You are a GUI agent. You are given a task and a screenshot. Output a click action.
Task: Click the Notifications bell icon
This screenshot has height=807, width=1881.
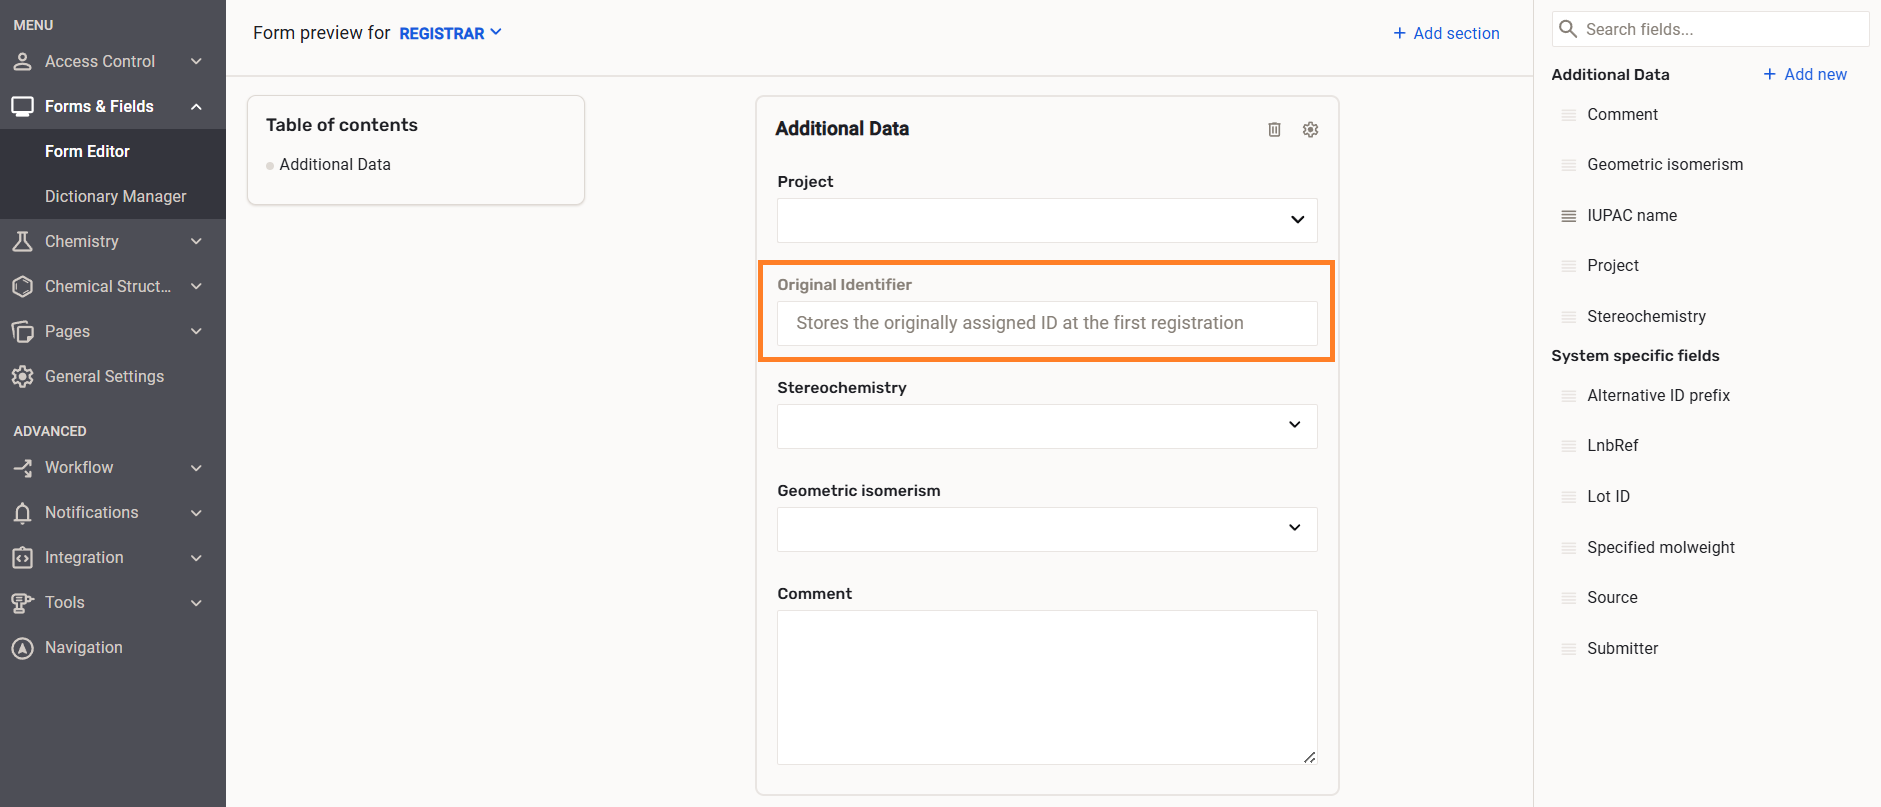coord(22,513)
